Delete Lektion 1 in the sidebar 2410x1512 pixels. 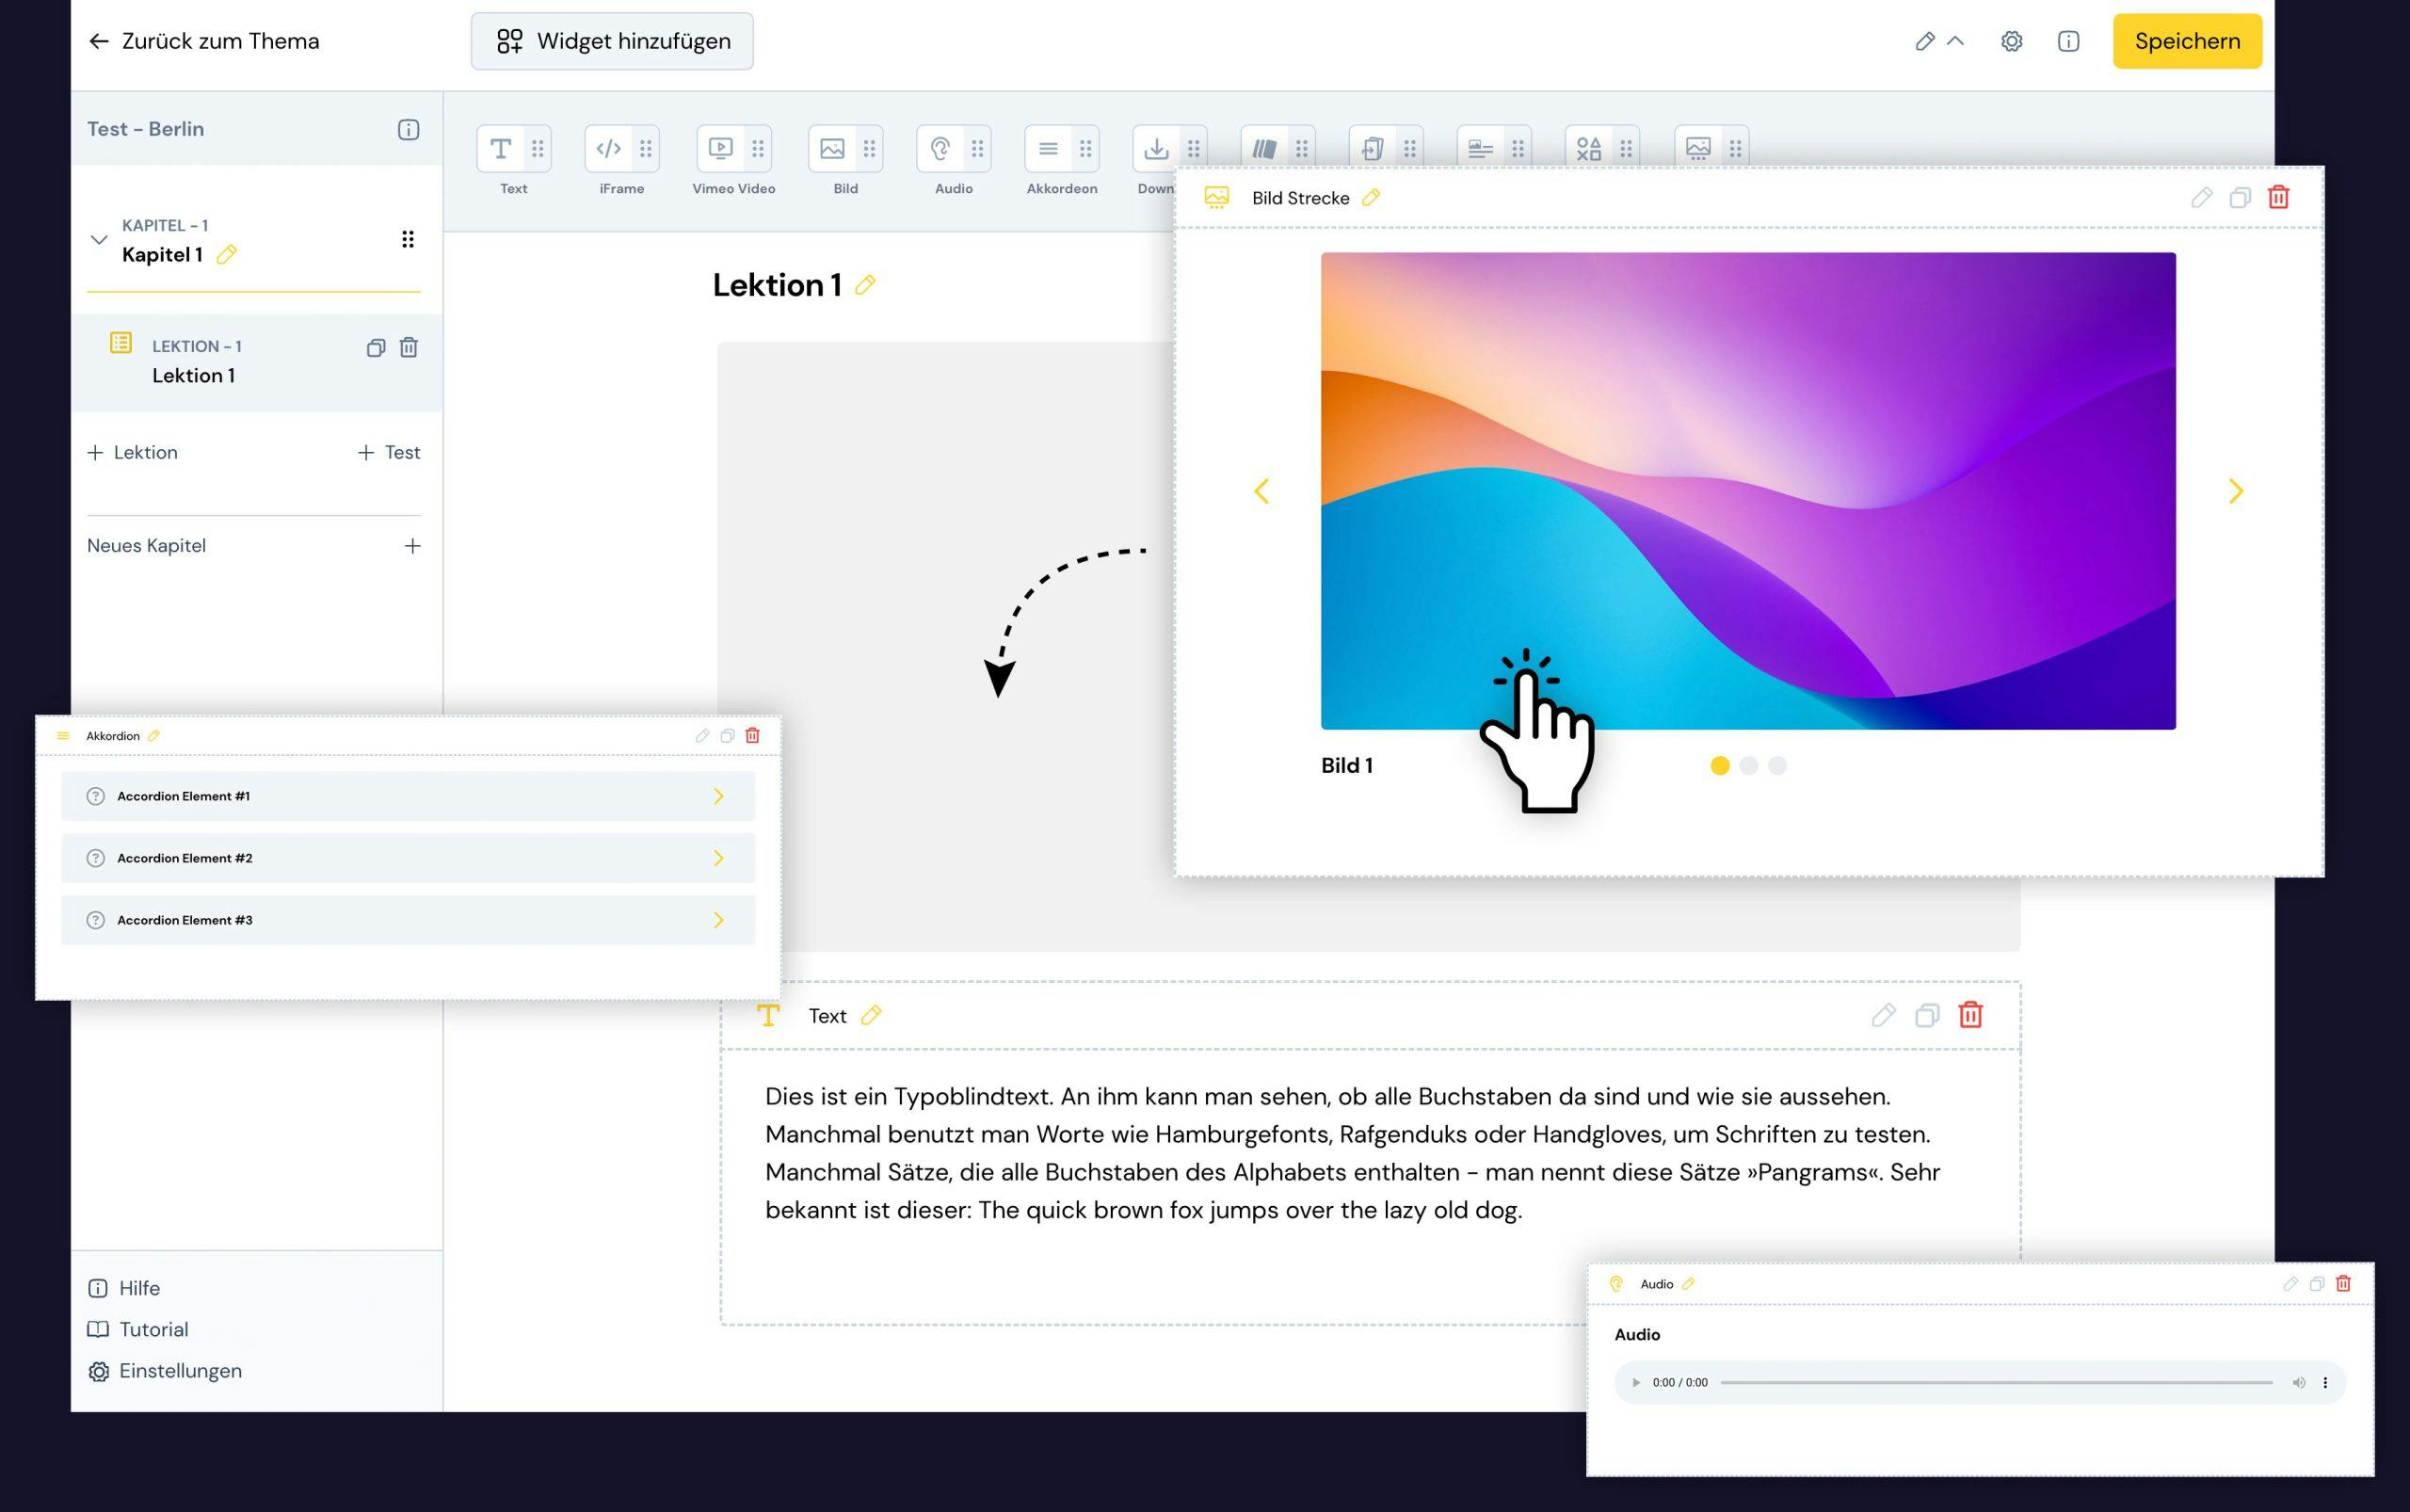click(409, 347)
